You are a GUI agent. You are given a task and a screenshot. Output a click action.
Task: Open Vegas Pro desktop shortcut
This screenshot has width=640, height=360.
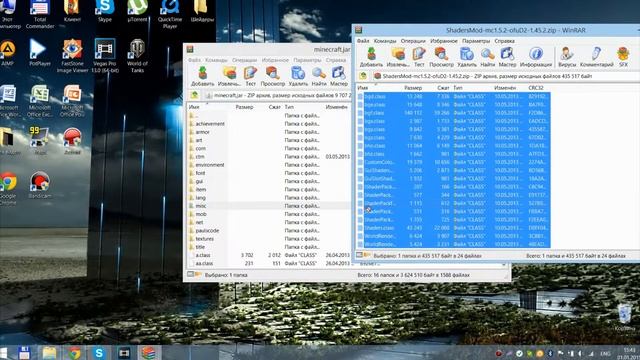[104, 56]
